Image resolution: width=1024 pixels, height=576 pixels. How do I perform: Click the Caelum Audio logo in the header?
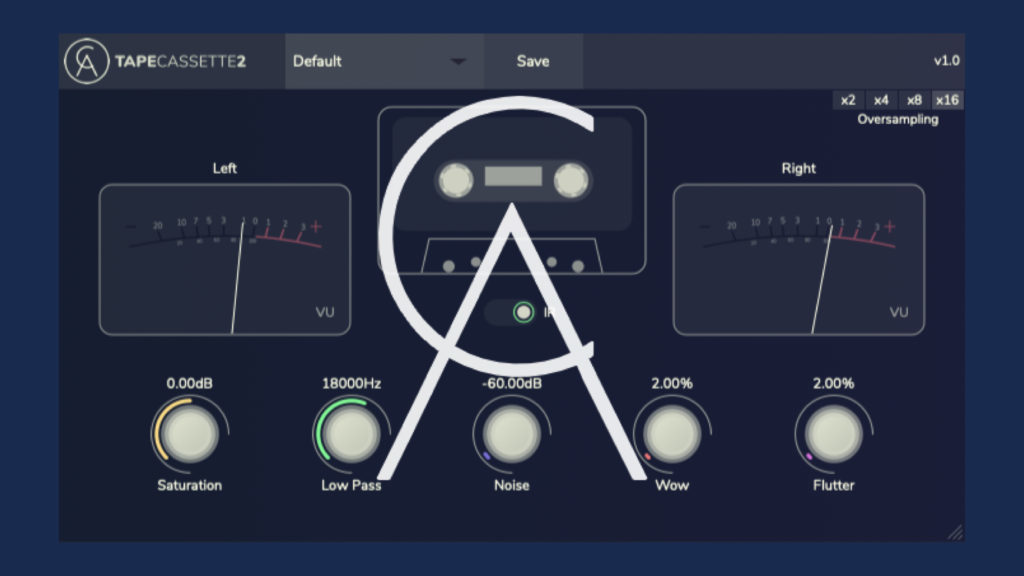pos(86,61)
